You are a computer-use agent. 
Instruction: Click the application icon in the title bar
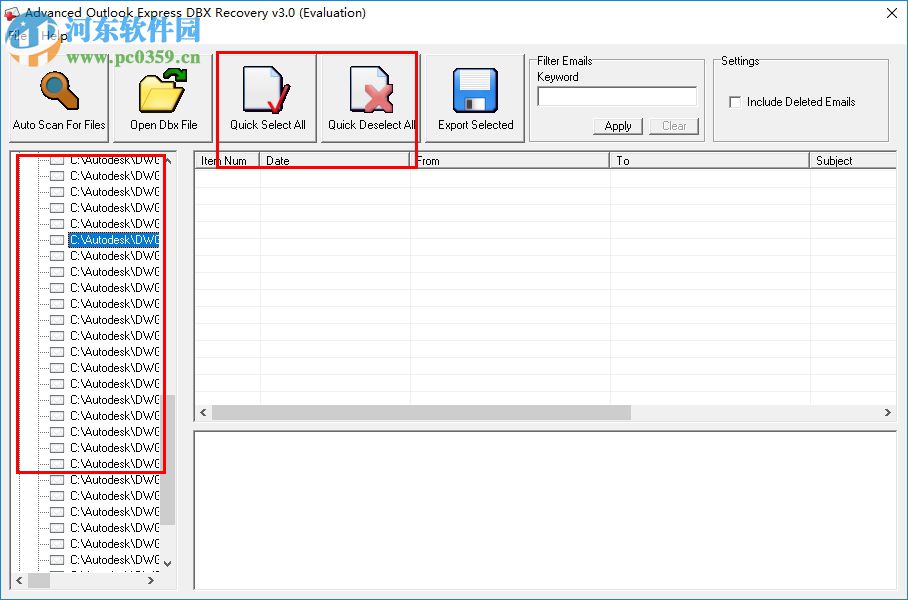coord(13,13)
